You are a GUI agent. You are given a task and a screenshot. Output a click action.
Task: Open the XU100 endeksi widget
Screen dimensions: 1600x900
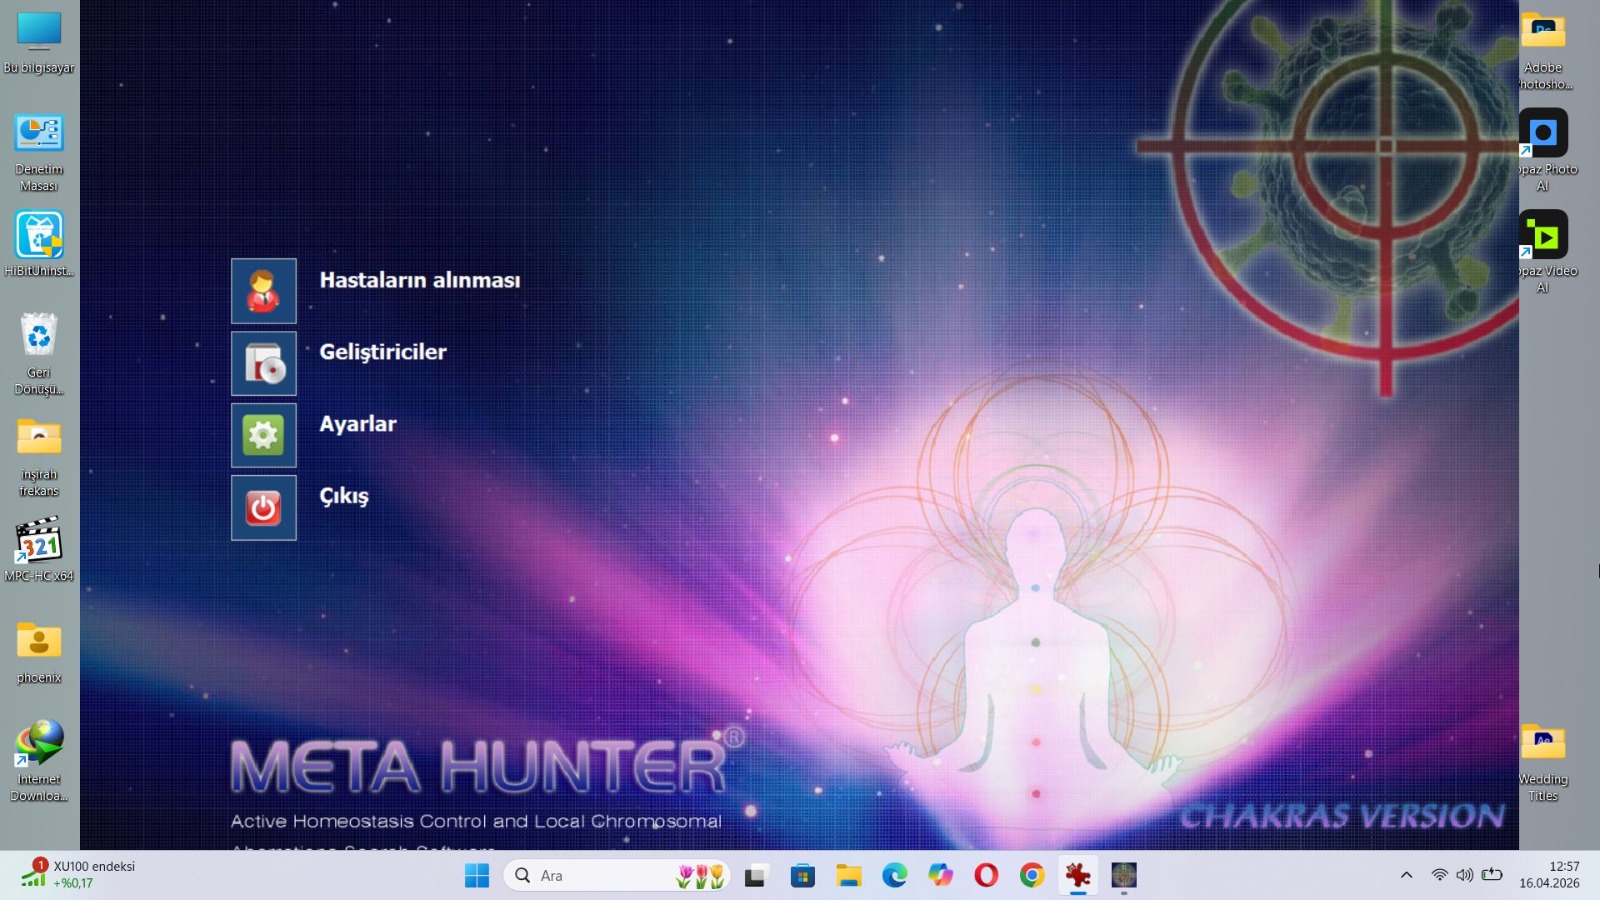coord(78,874)
